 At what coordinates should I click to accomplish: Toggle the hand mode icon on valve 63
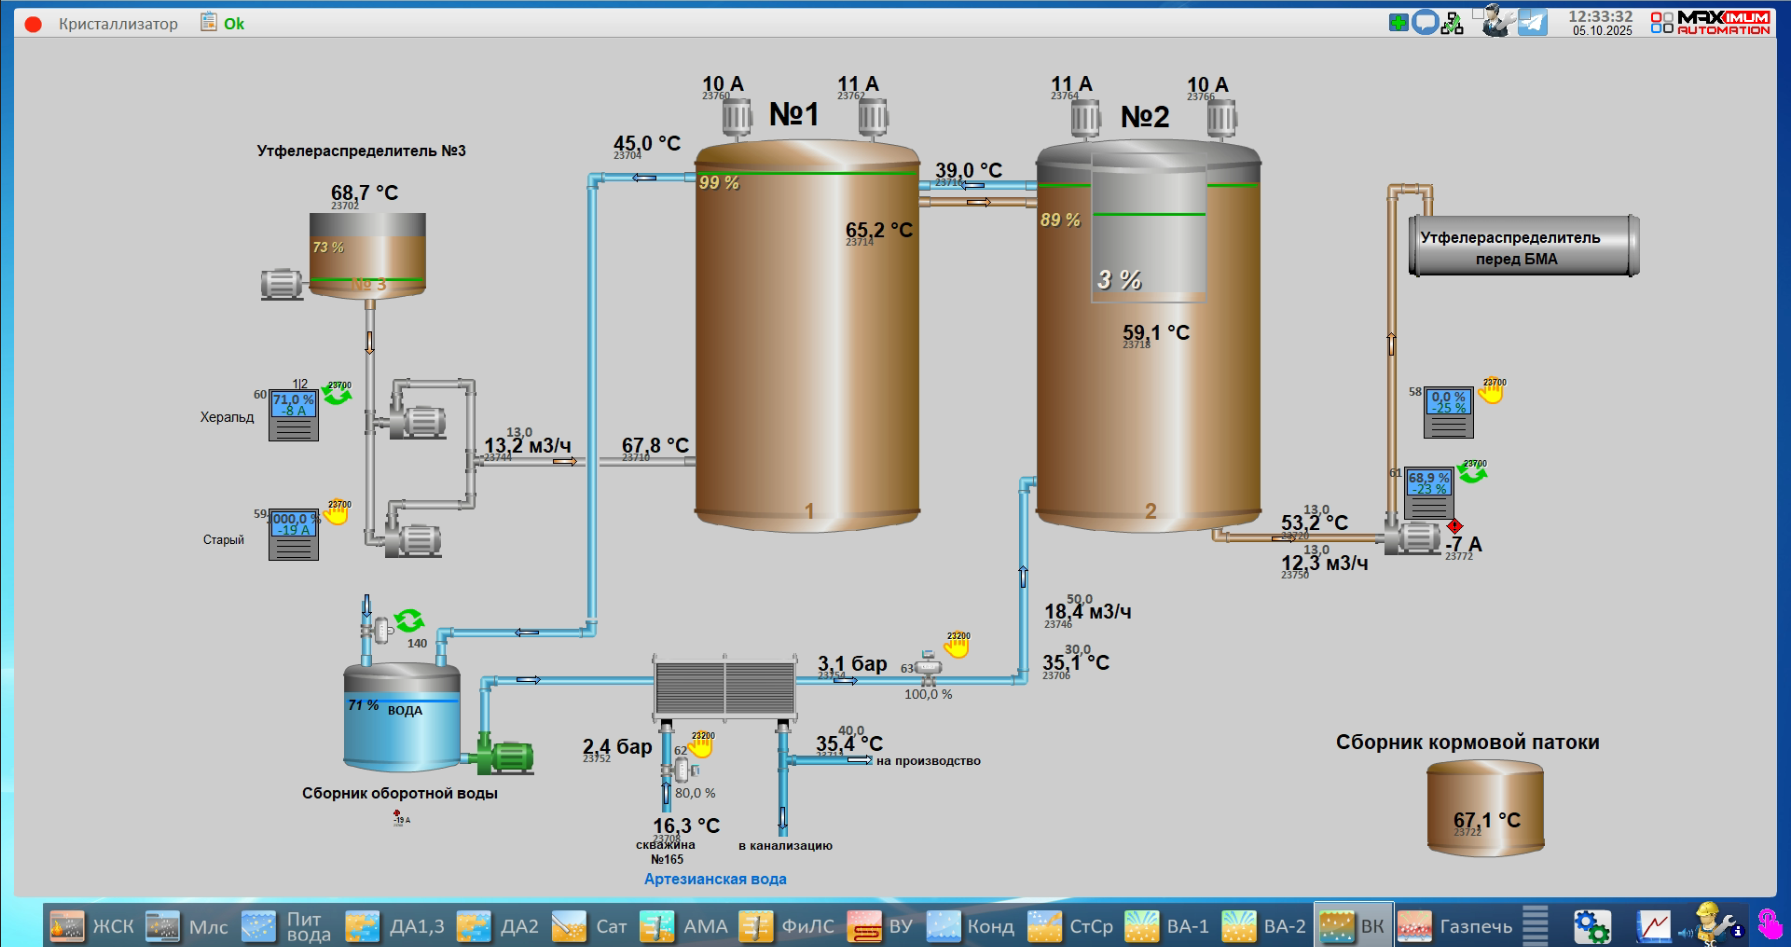click(x=957, y=645)
